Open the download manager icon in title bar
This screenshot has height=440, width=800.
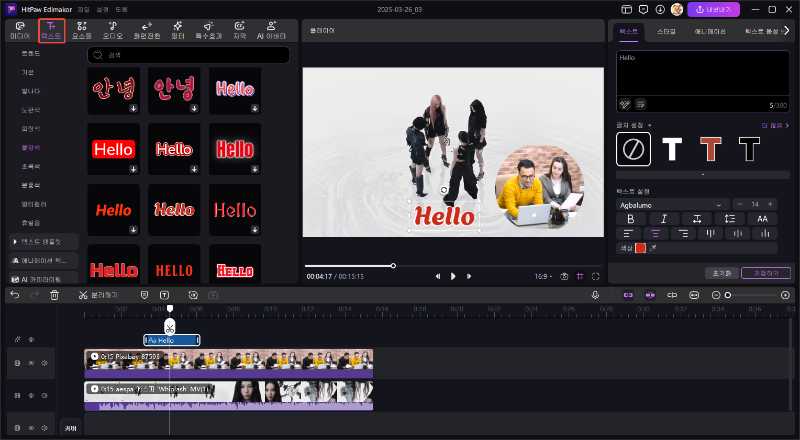(x=660, y=9)
